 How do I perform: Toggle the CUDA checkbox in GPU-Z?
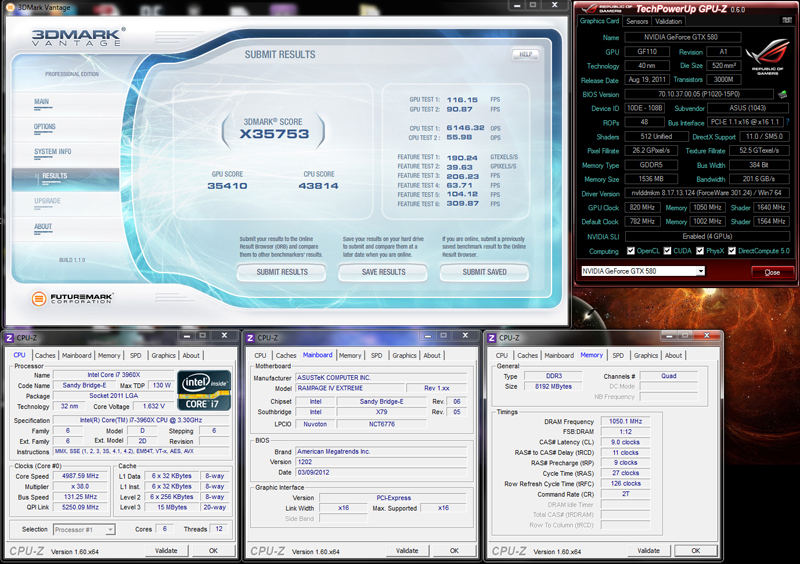[x=667, y=251]
